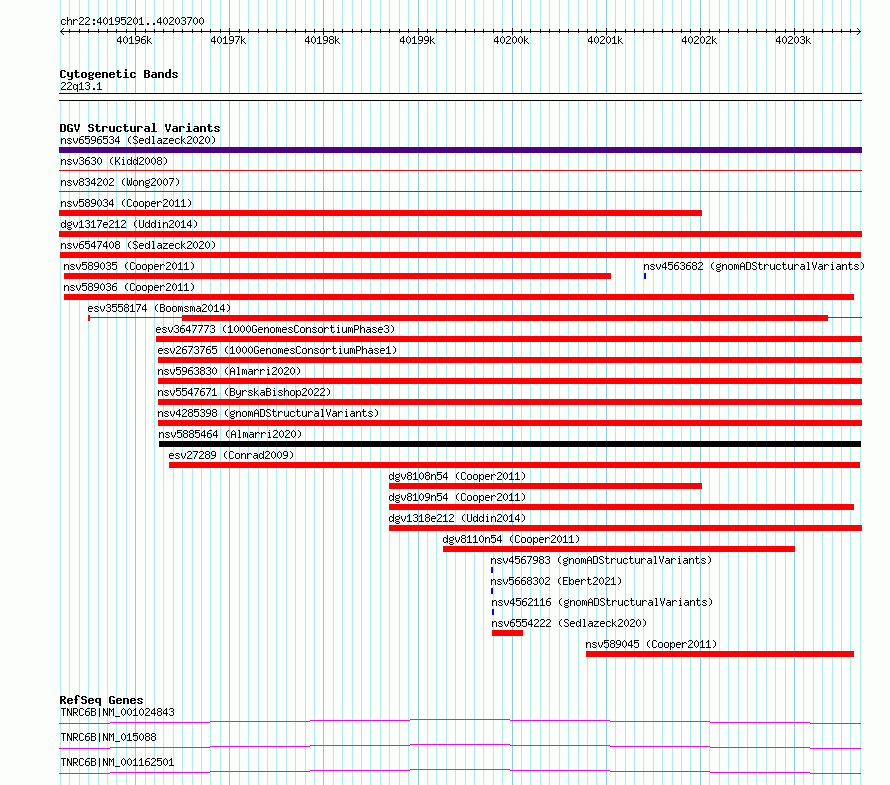Click dgv8108n54 (Cooper2011) label

tap(457, 476)
